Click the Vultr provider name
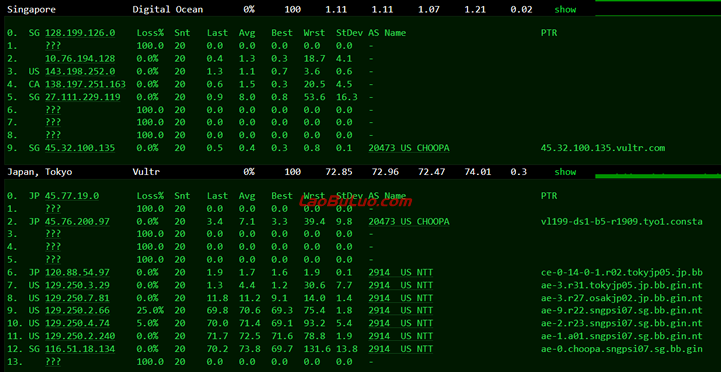The height and width of the screenshot is (372, 721). point(146,172)
